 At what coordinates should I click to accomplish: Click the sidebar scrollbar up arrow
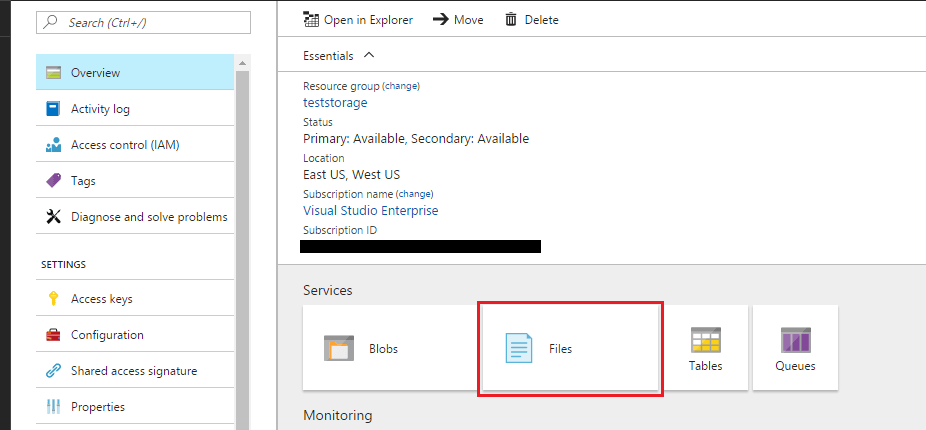(242, 63)
